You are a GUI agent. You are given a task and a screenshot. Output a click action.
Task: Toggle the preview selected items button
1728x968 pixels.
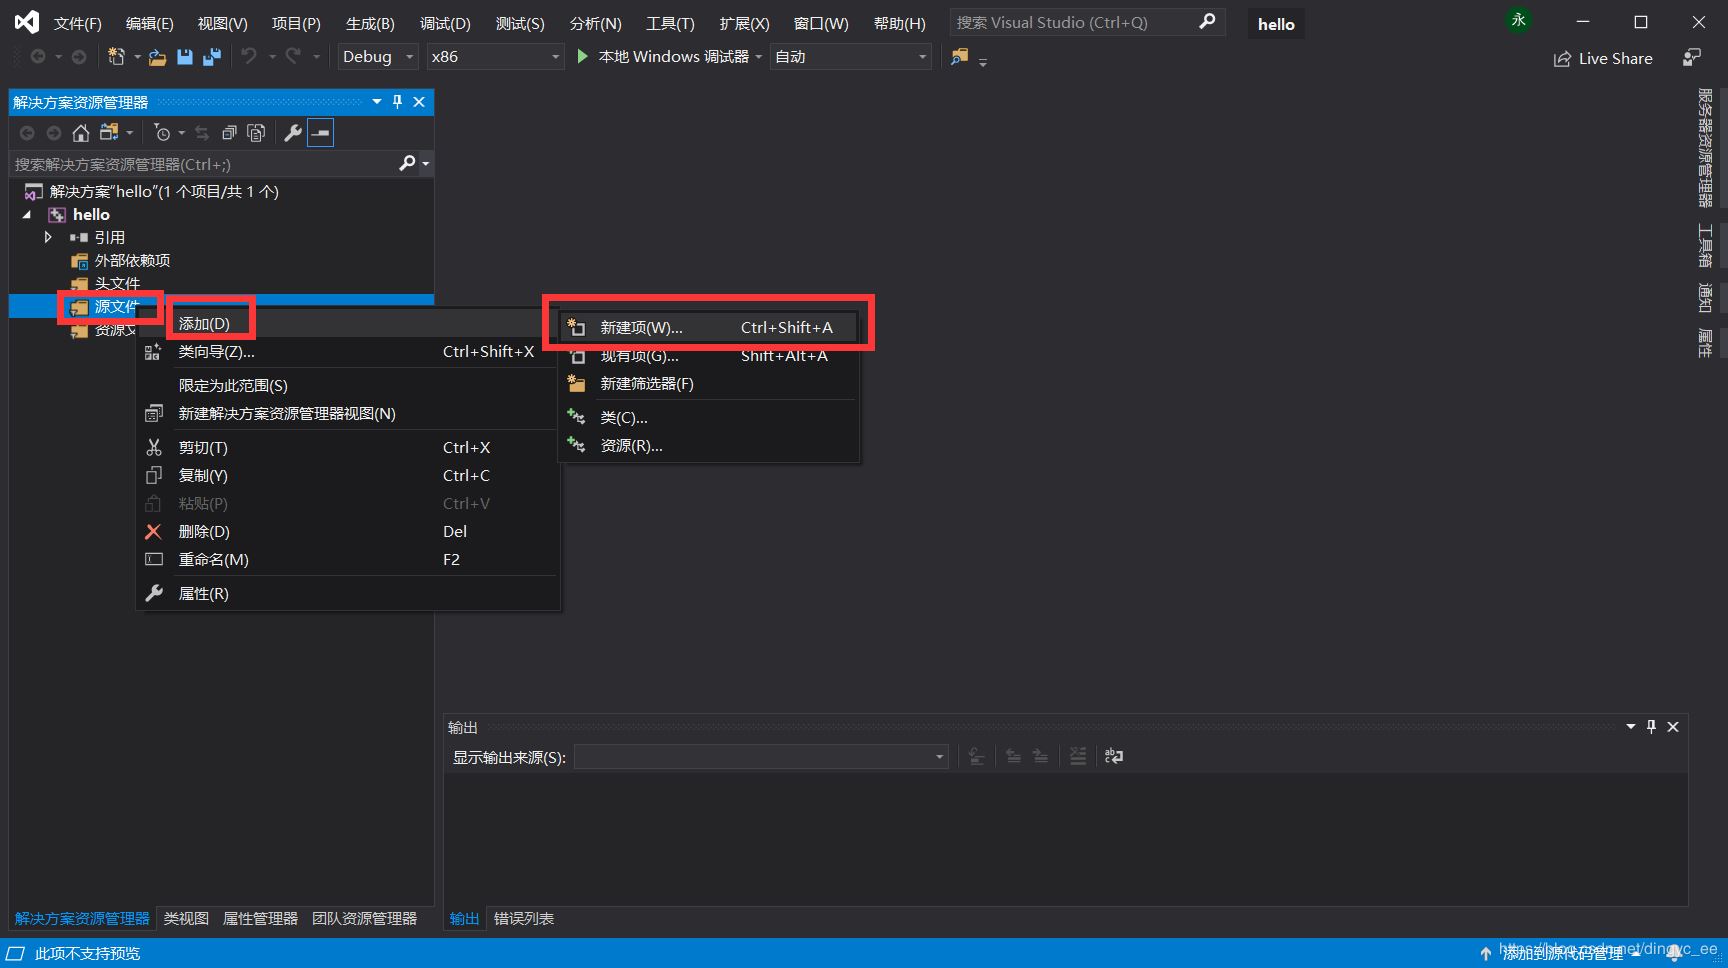tap(320, 133)
